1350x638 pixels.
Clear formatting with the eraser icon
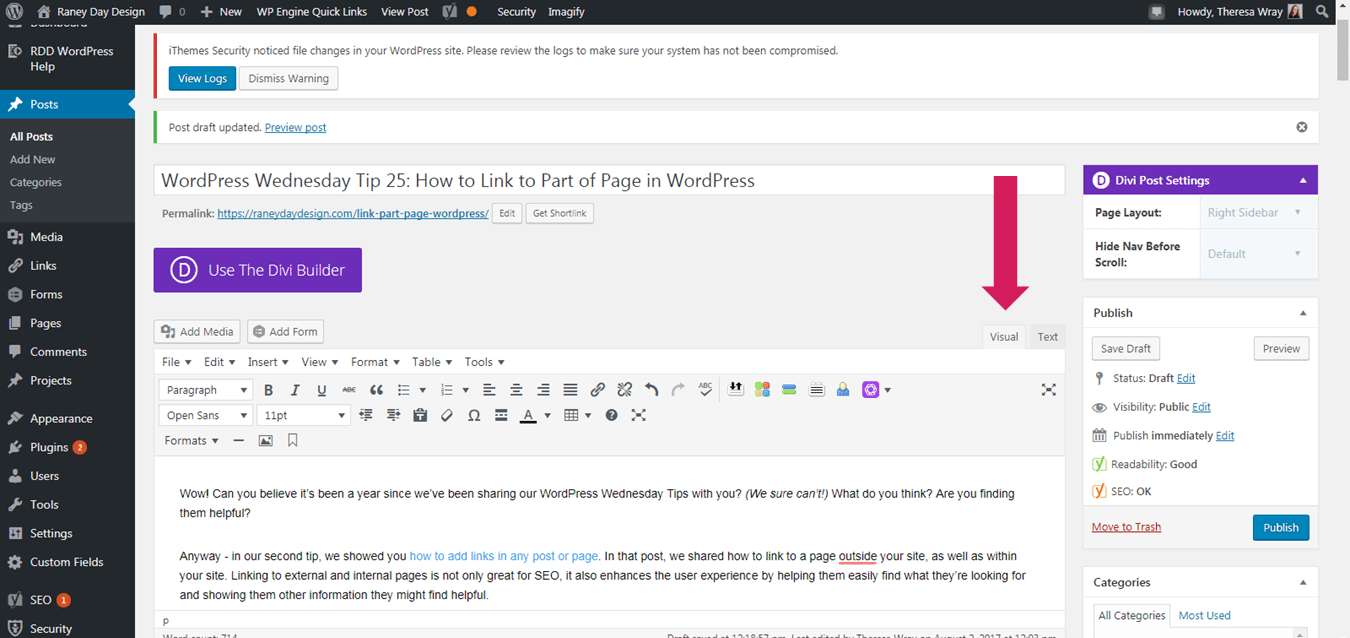(x=447, y=415)
